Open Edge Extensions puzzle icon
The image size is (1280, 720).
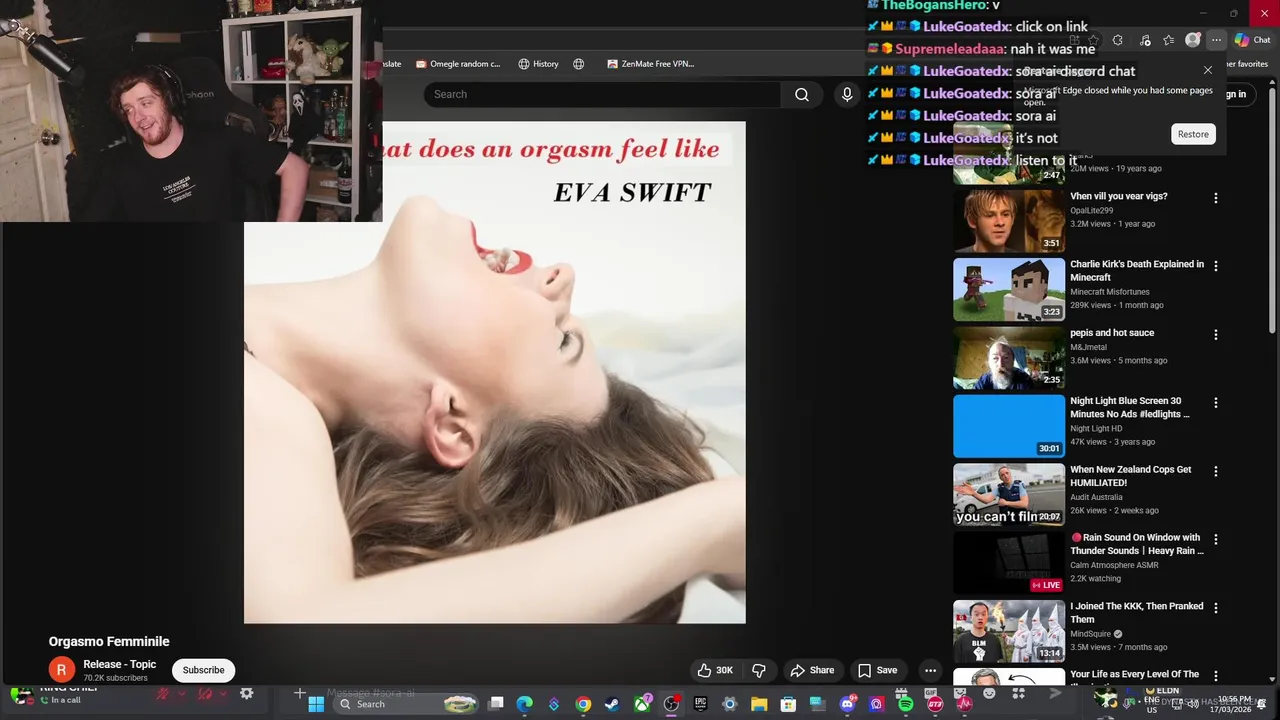click(1118, 40)
